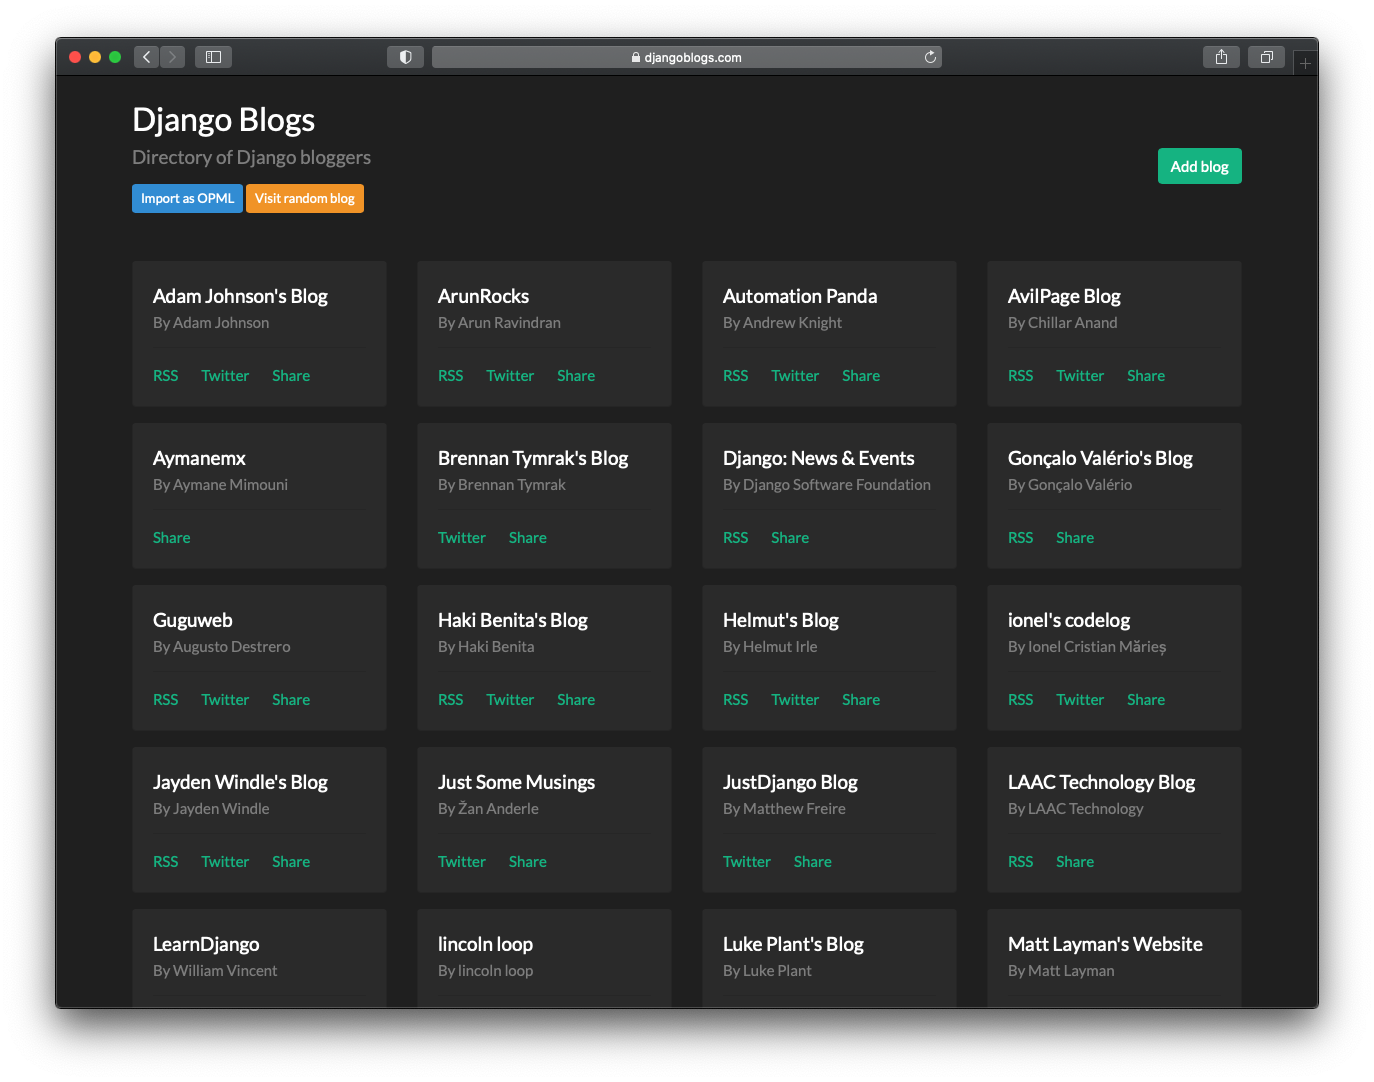1374x1082 pixels.
Task: Click the Visit random blog button
Action: [305, 198]
